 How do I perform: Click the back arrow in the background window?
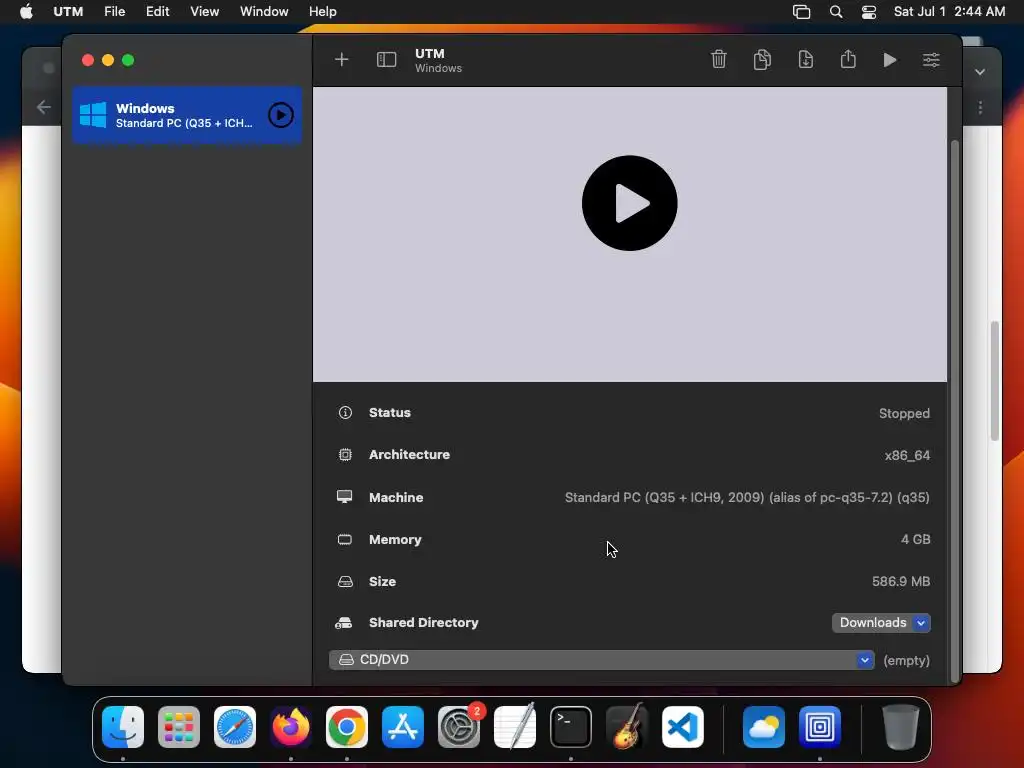point(44,107)
